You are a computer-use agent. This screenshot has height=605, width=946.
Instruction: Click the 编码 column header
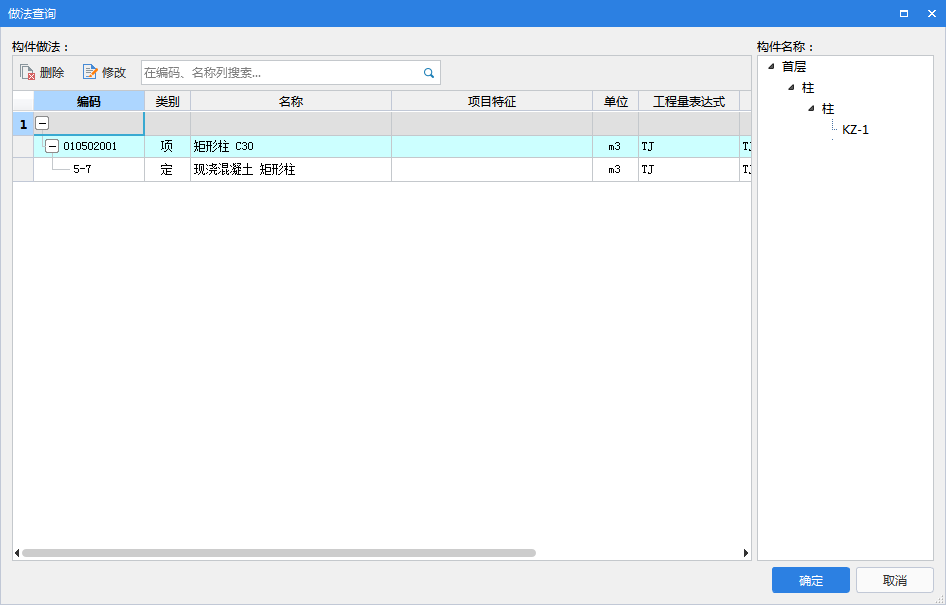click(89, 102)
